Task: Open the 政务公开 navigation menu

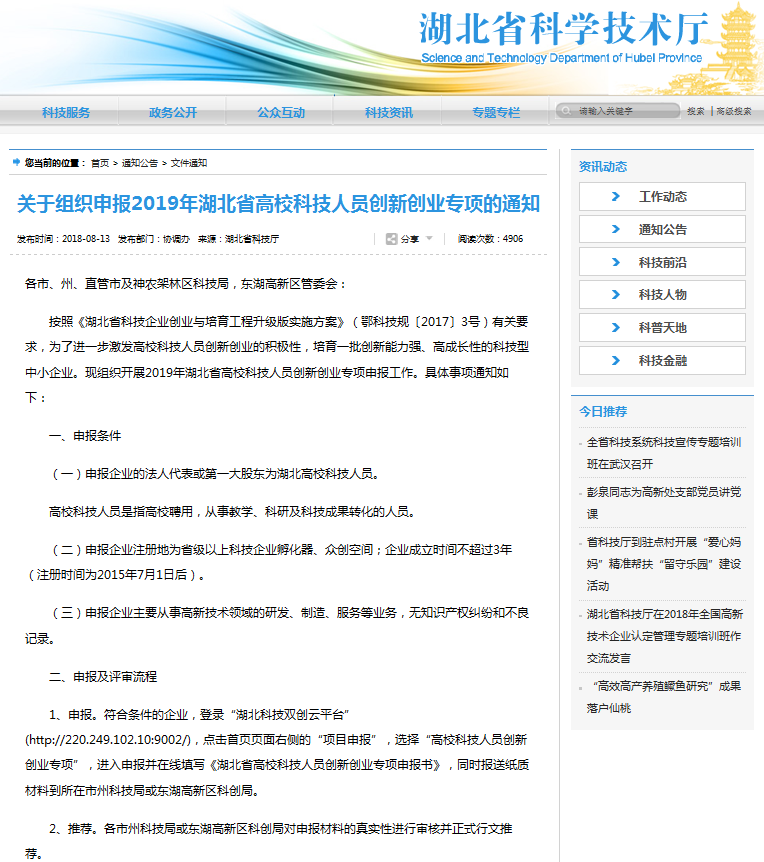Action: 173,113
